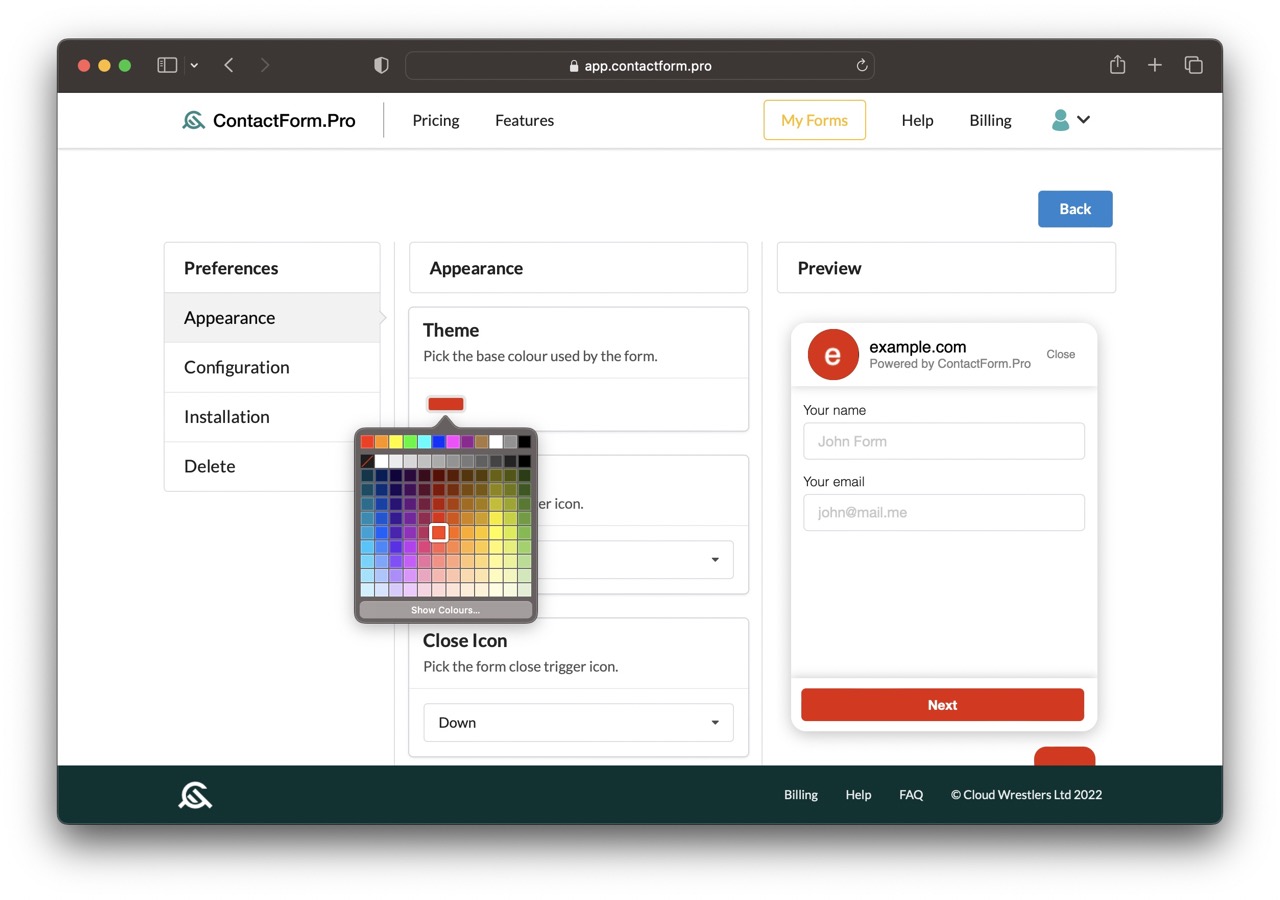Click the example.com site icon in the preview
Screen dimensions: 1280x900
(x=832, y=354)
